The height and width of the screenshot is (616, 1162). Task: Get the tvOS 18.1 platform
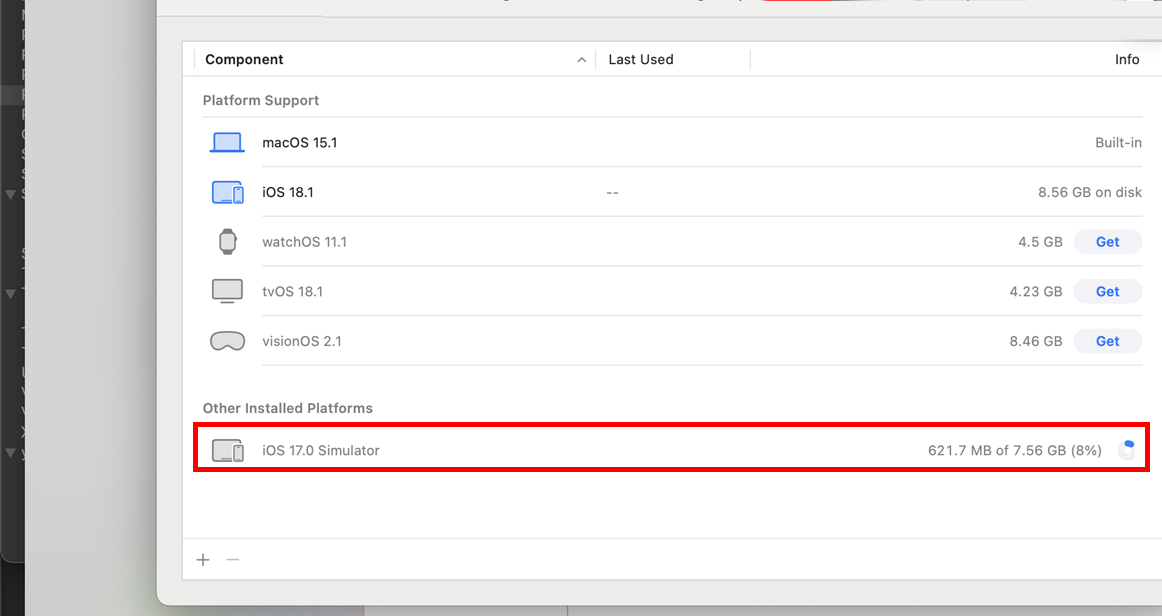click(1107, 291)
